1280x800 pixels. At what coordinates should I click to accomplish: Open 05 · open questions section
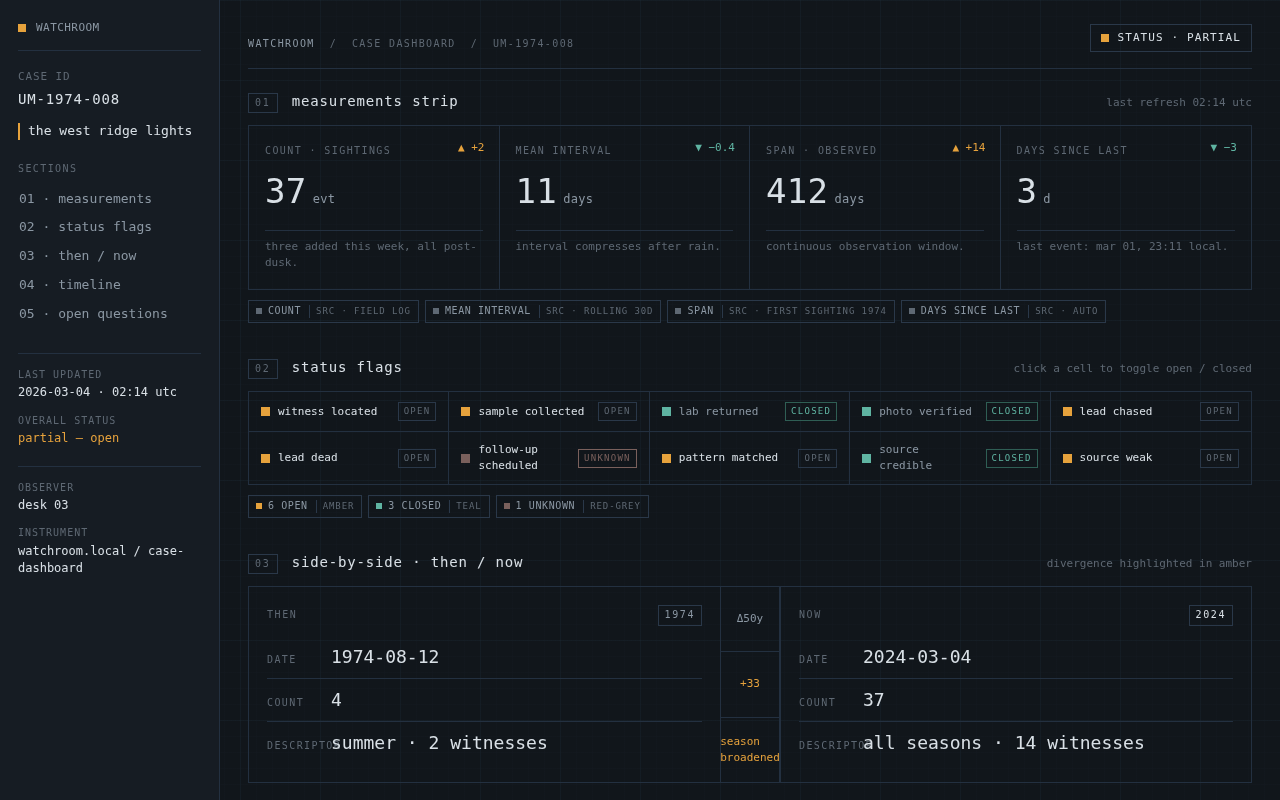pos(109,314)
